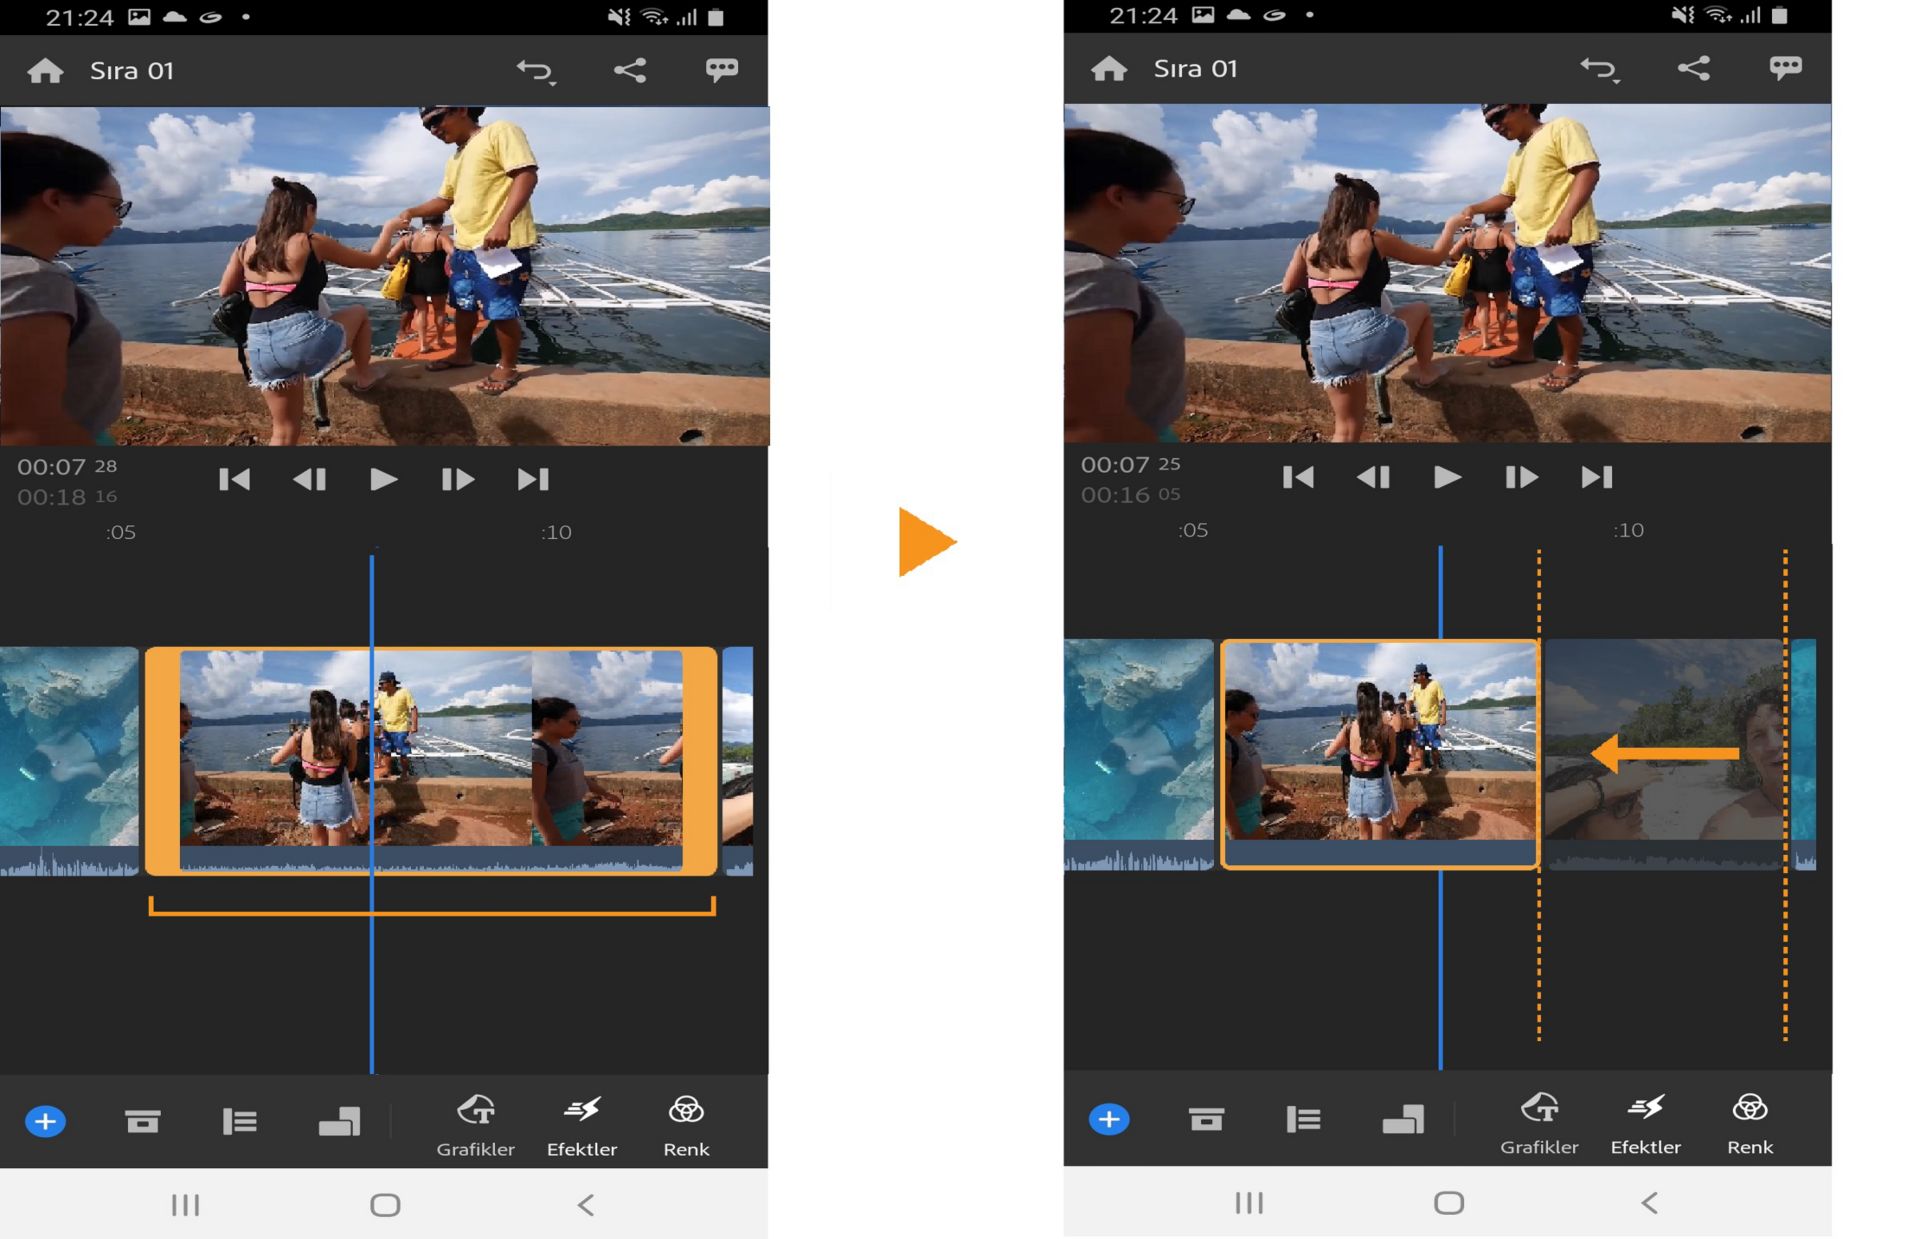Expand undo dropdown arrow, left screen
1920x1239 pixels.
pyautogui.click(x=553, y=83)
